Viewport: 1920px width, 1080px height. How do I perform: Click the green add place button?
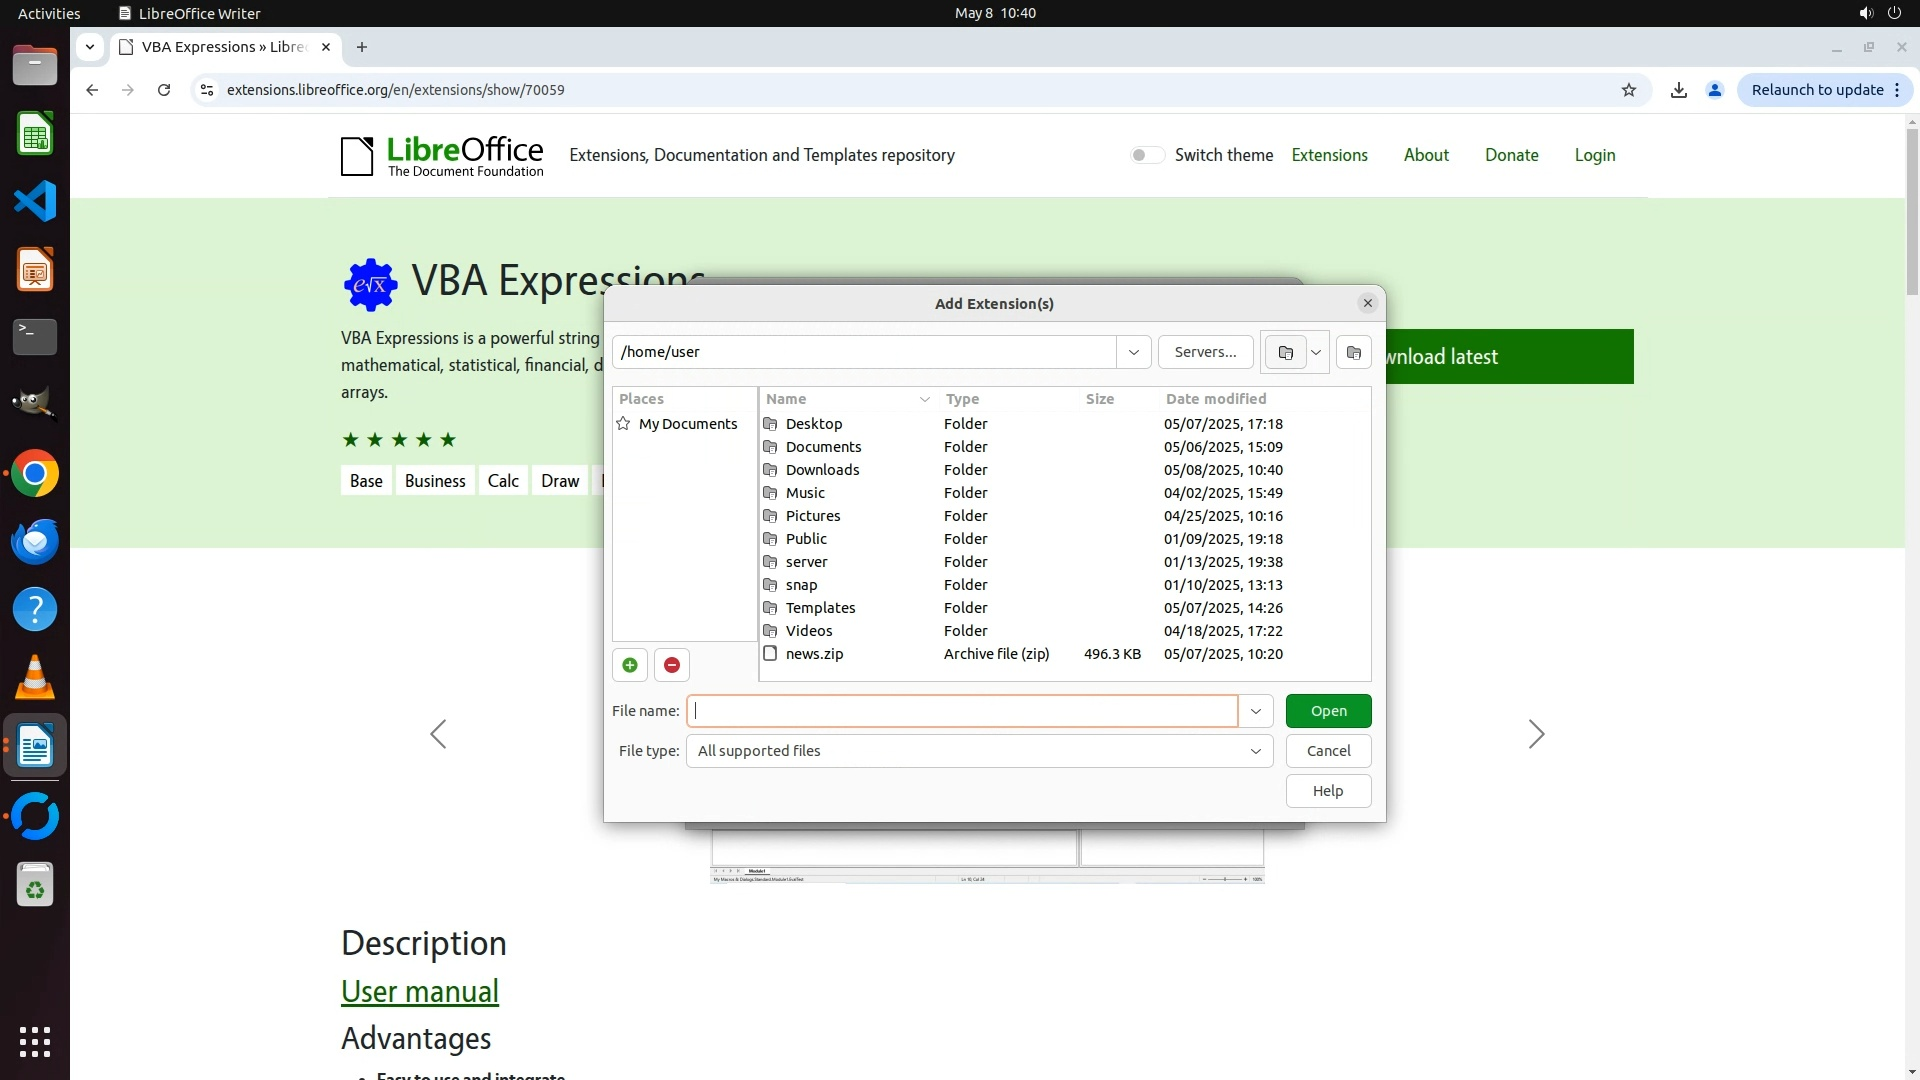[x=630, y=665]
